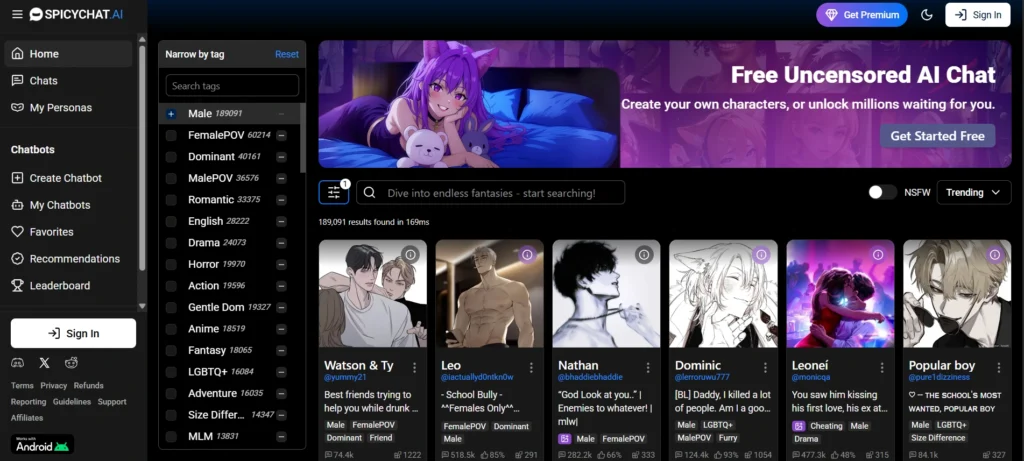
Task: Open Discord icon in sidebar footer
Action: 18,362
